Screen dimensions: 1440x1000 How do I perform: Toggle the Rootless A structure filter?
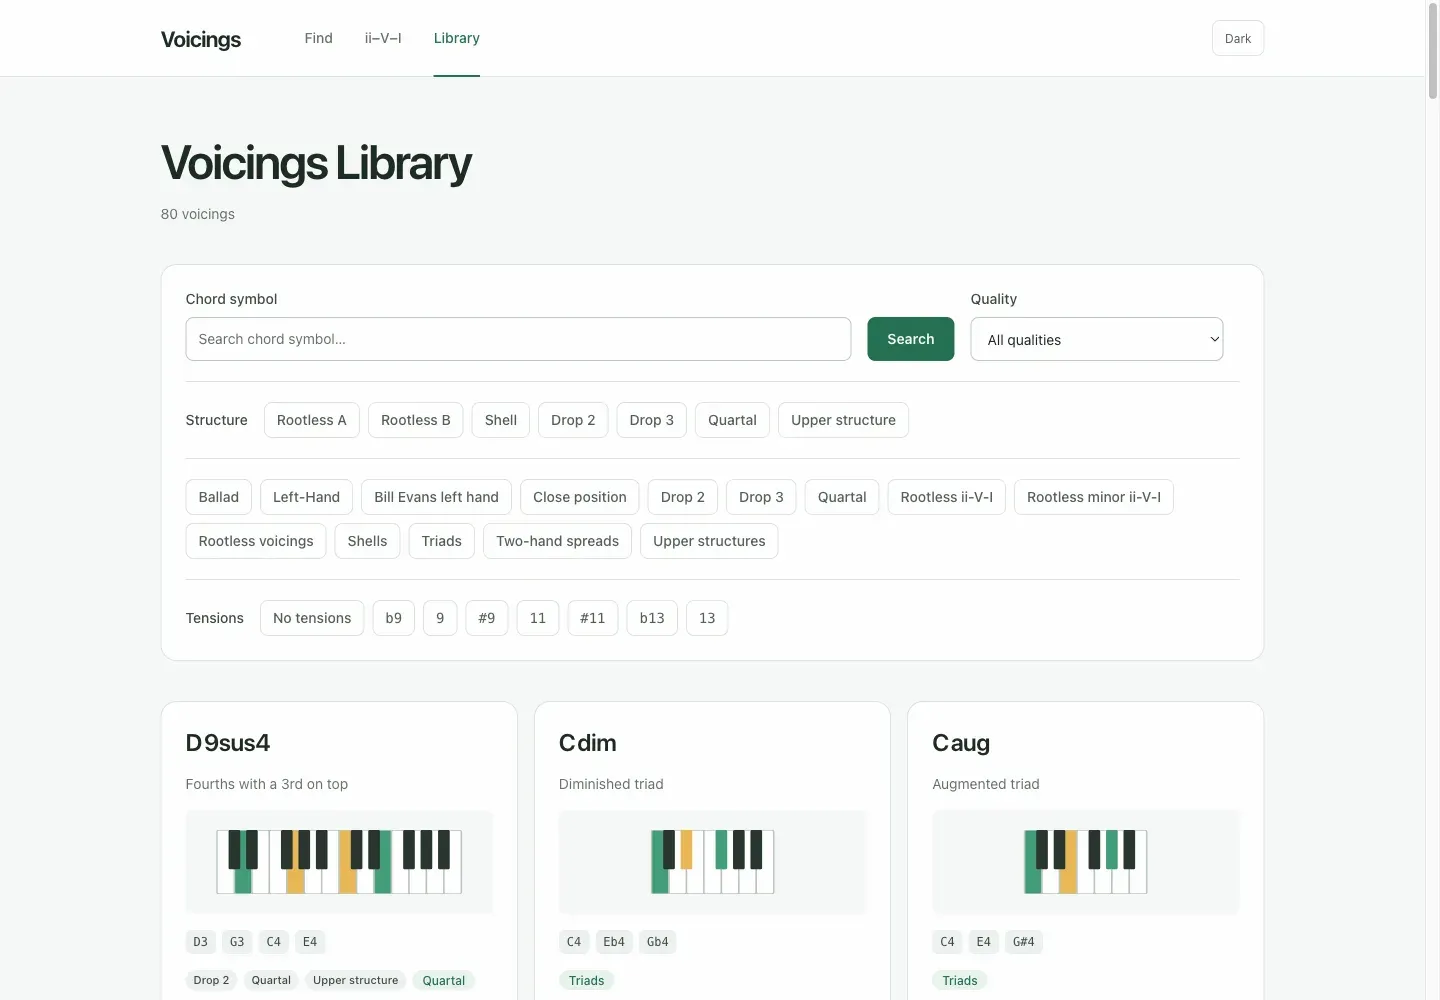pyautogui.click(x=312, y=420)
